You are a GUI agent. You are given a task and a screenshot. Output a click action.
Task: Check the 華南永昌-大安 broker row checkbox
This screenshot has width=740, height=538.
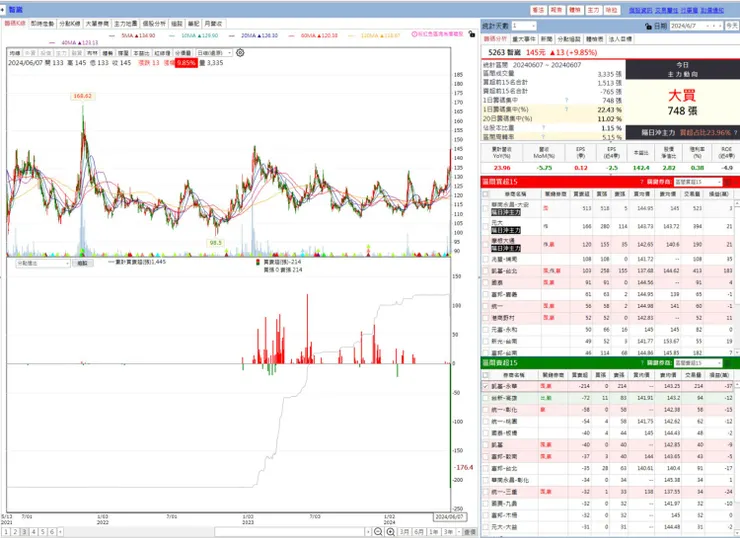[x=486, y=208]
